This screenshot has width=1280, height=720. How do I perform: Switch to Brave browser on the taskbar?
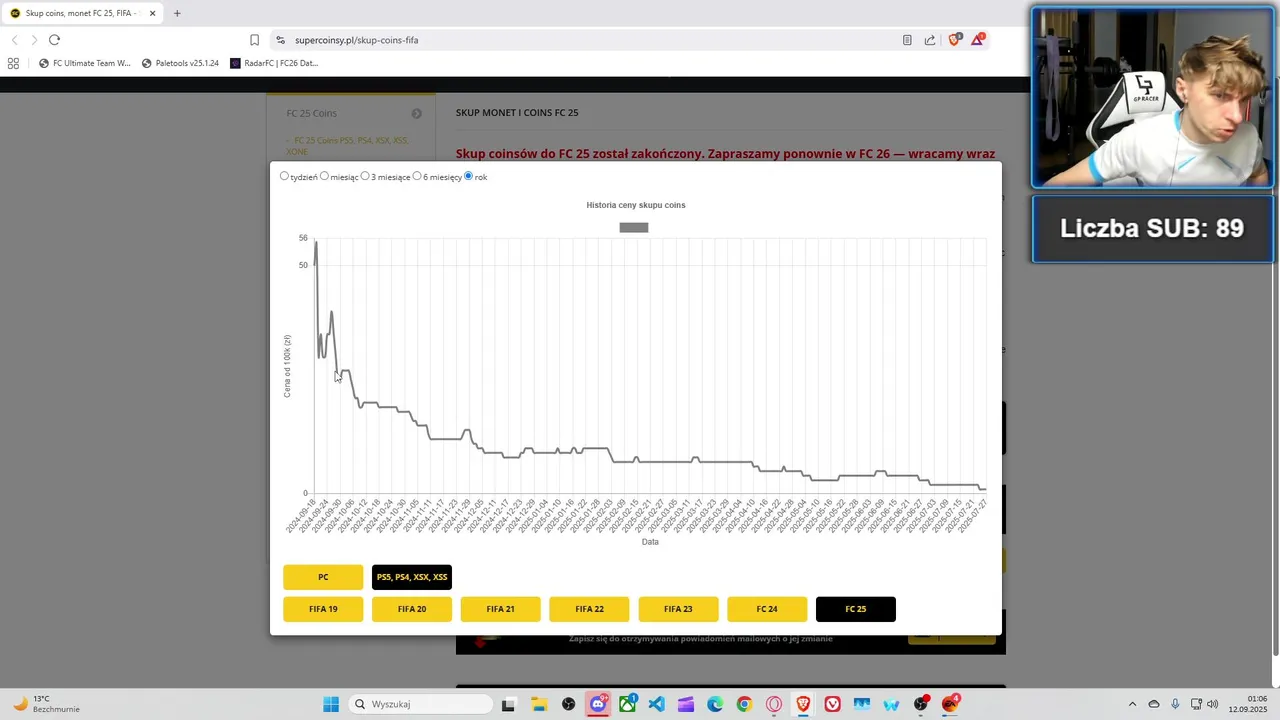[x=803, y=704]
